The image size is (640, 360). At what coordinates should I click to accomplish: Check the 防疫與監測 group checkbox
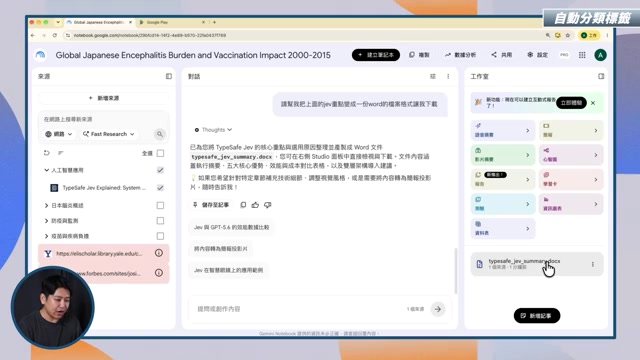tap(160, 221)
